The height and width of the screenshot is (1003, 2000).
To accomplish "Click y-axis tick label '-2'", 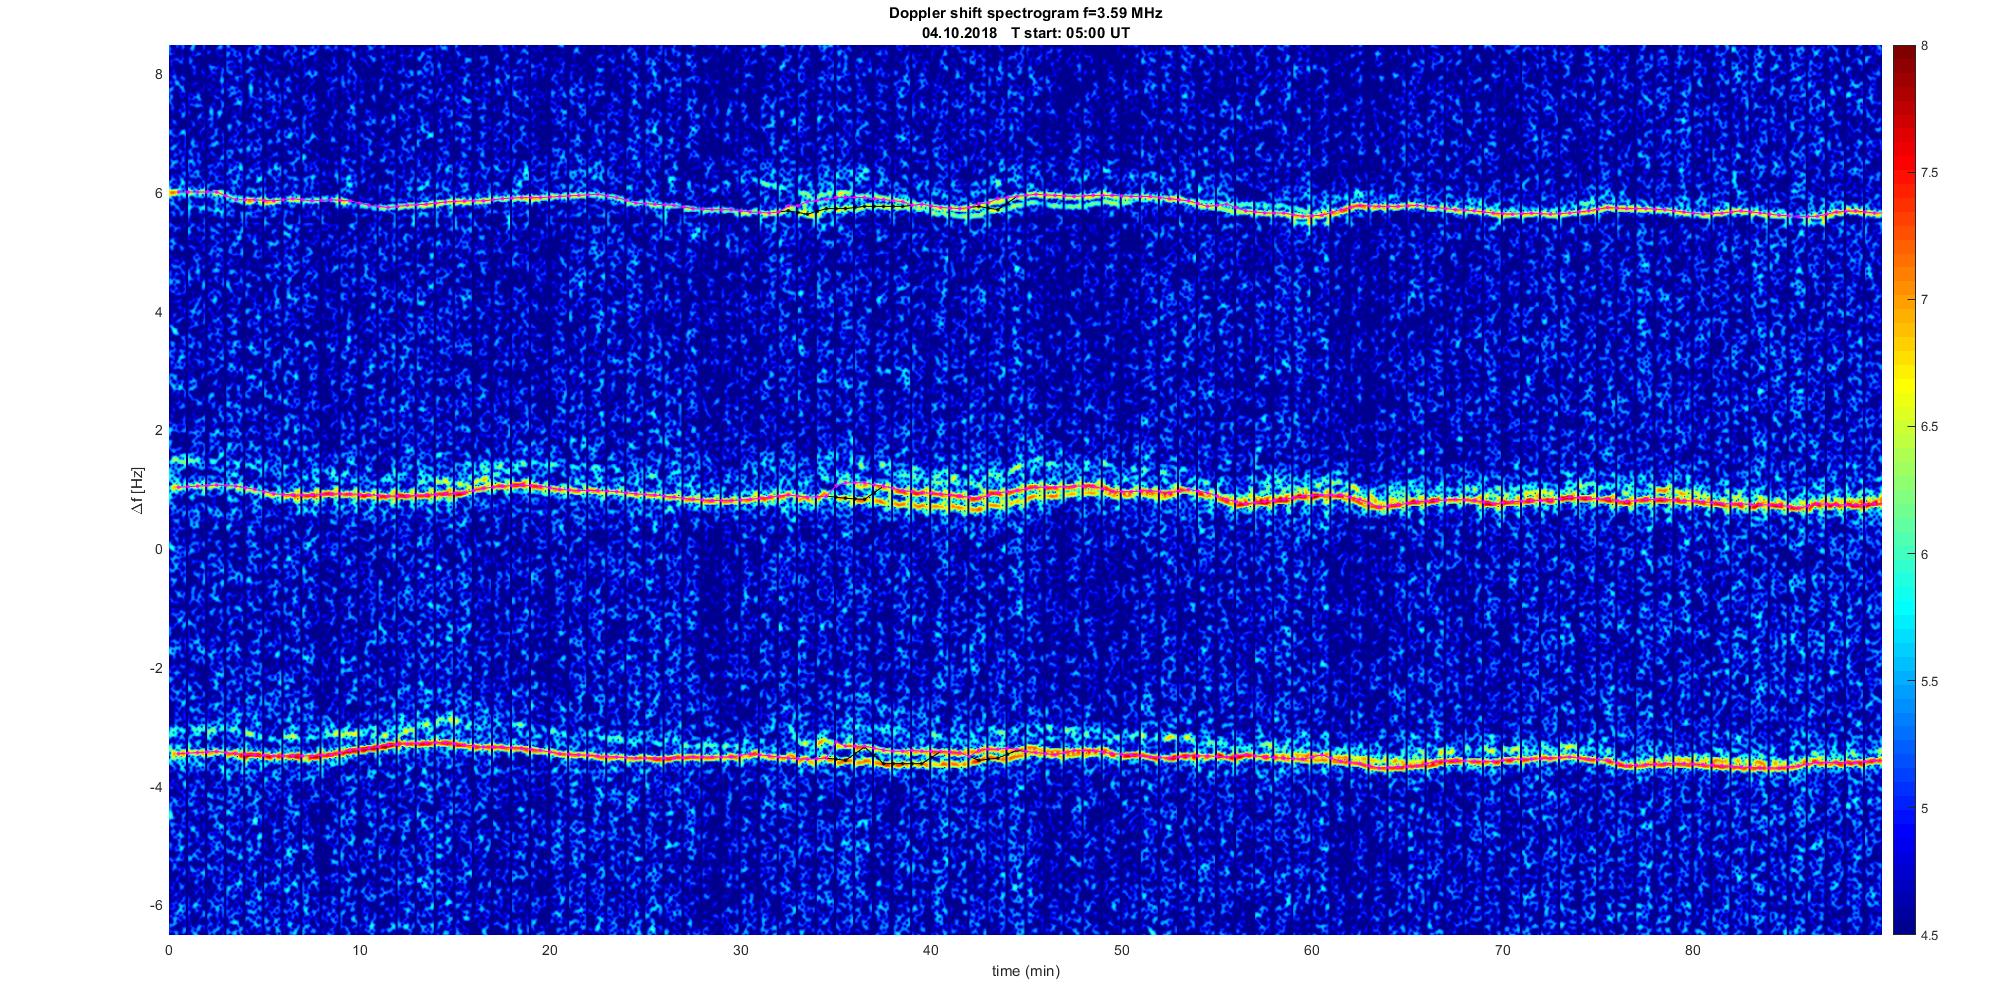I will 155,668.
